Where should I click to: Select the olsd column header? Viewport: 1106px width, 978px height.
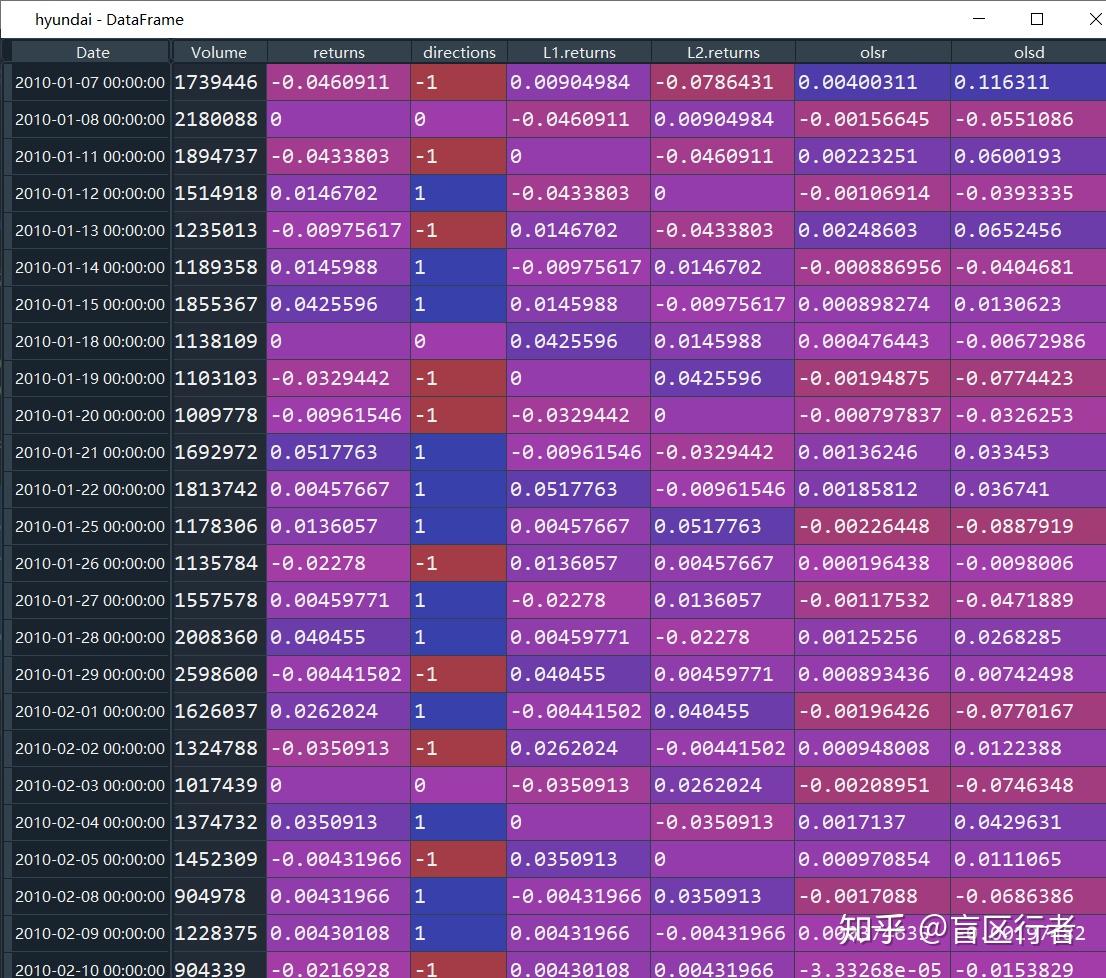[x=1029, y=52]
